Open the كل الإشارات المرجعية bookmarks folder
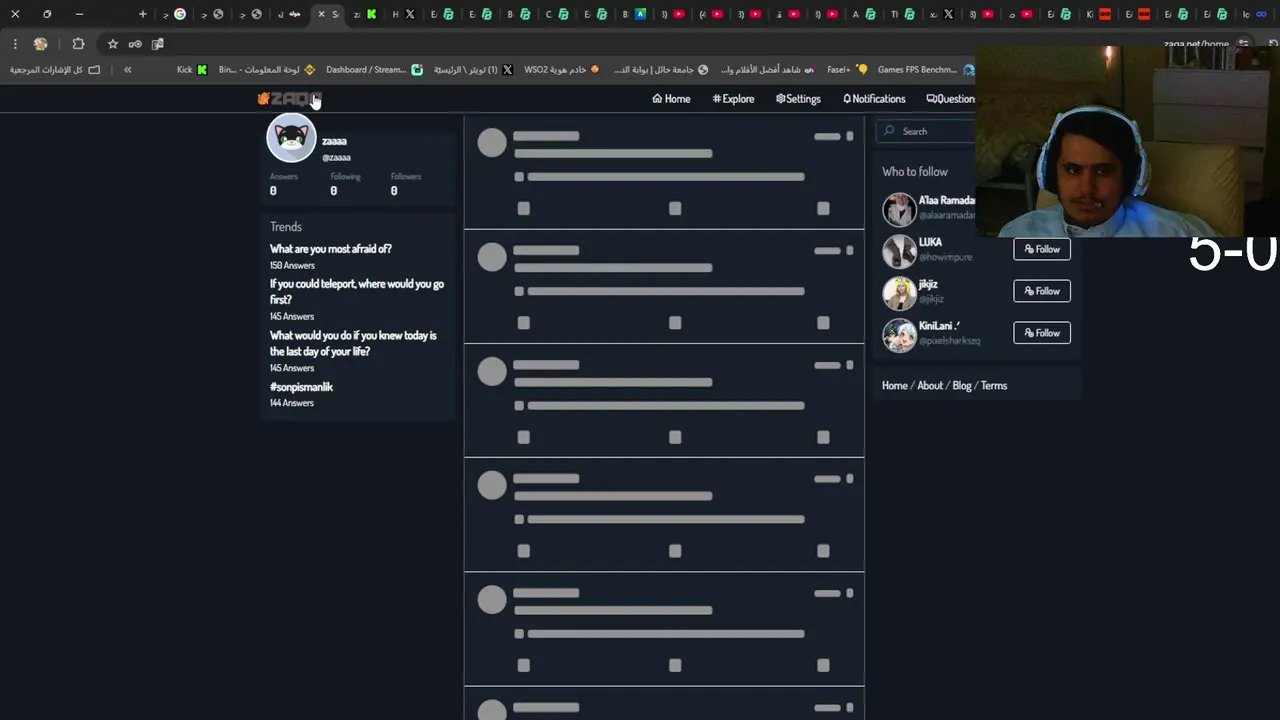This screenshot has height=720, width=1280. click(55, 70)
